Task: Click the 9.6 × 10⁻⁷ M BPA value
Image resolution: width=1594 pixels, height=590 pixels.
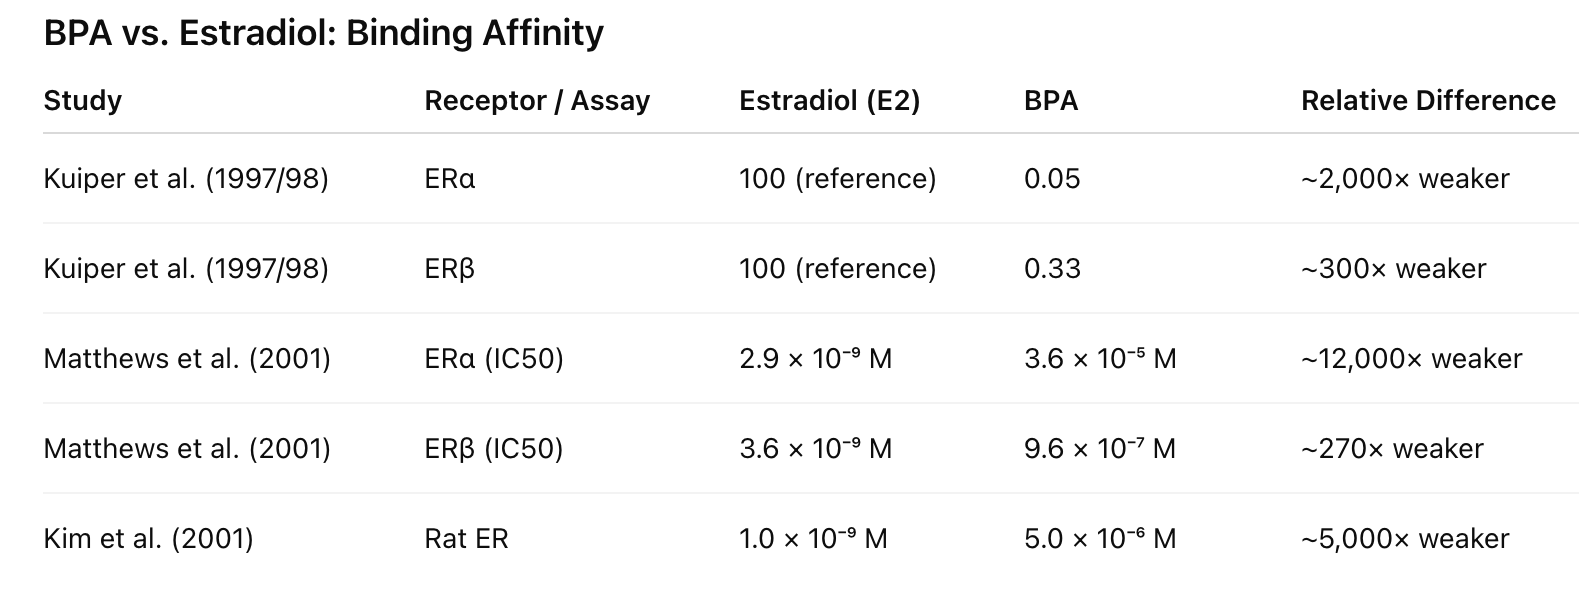Action: [1100, 449]
